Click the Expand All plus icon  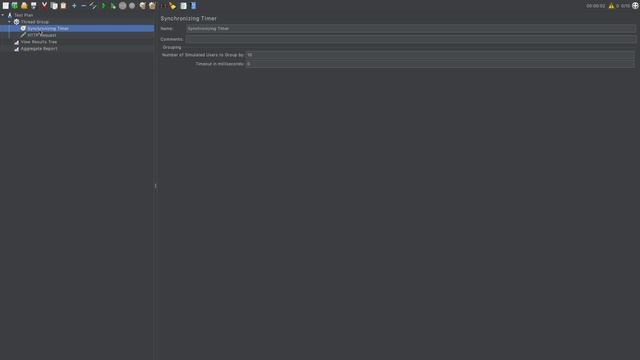click(74, 6)
